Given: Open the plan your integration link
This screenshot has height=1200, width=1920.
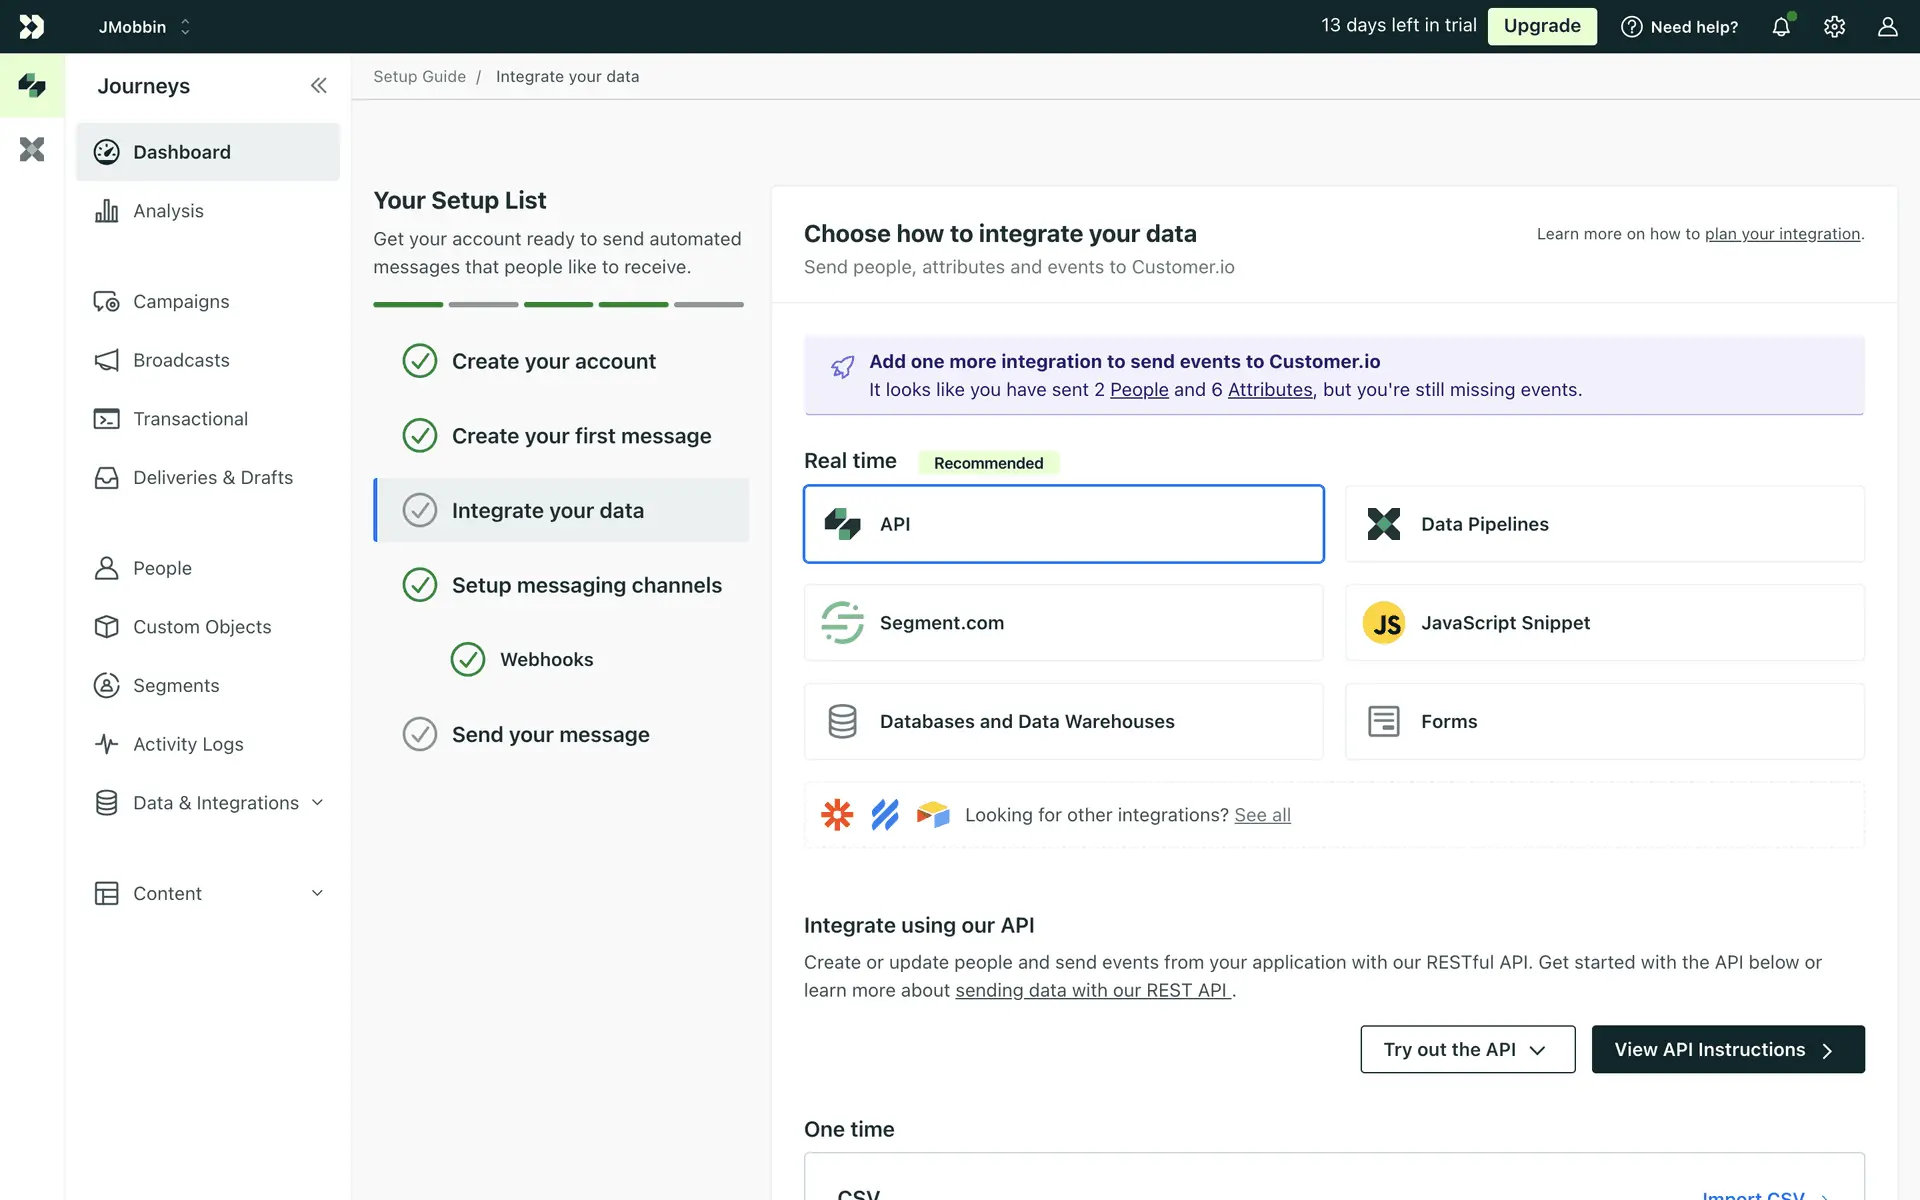Looking at the screenshot, I should click(1782, 234).
